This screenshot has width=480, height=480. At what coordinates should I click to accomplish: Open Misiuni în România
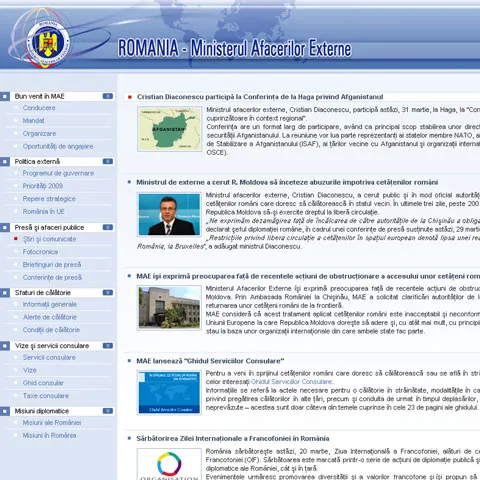49,436
